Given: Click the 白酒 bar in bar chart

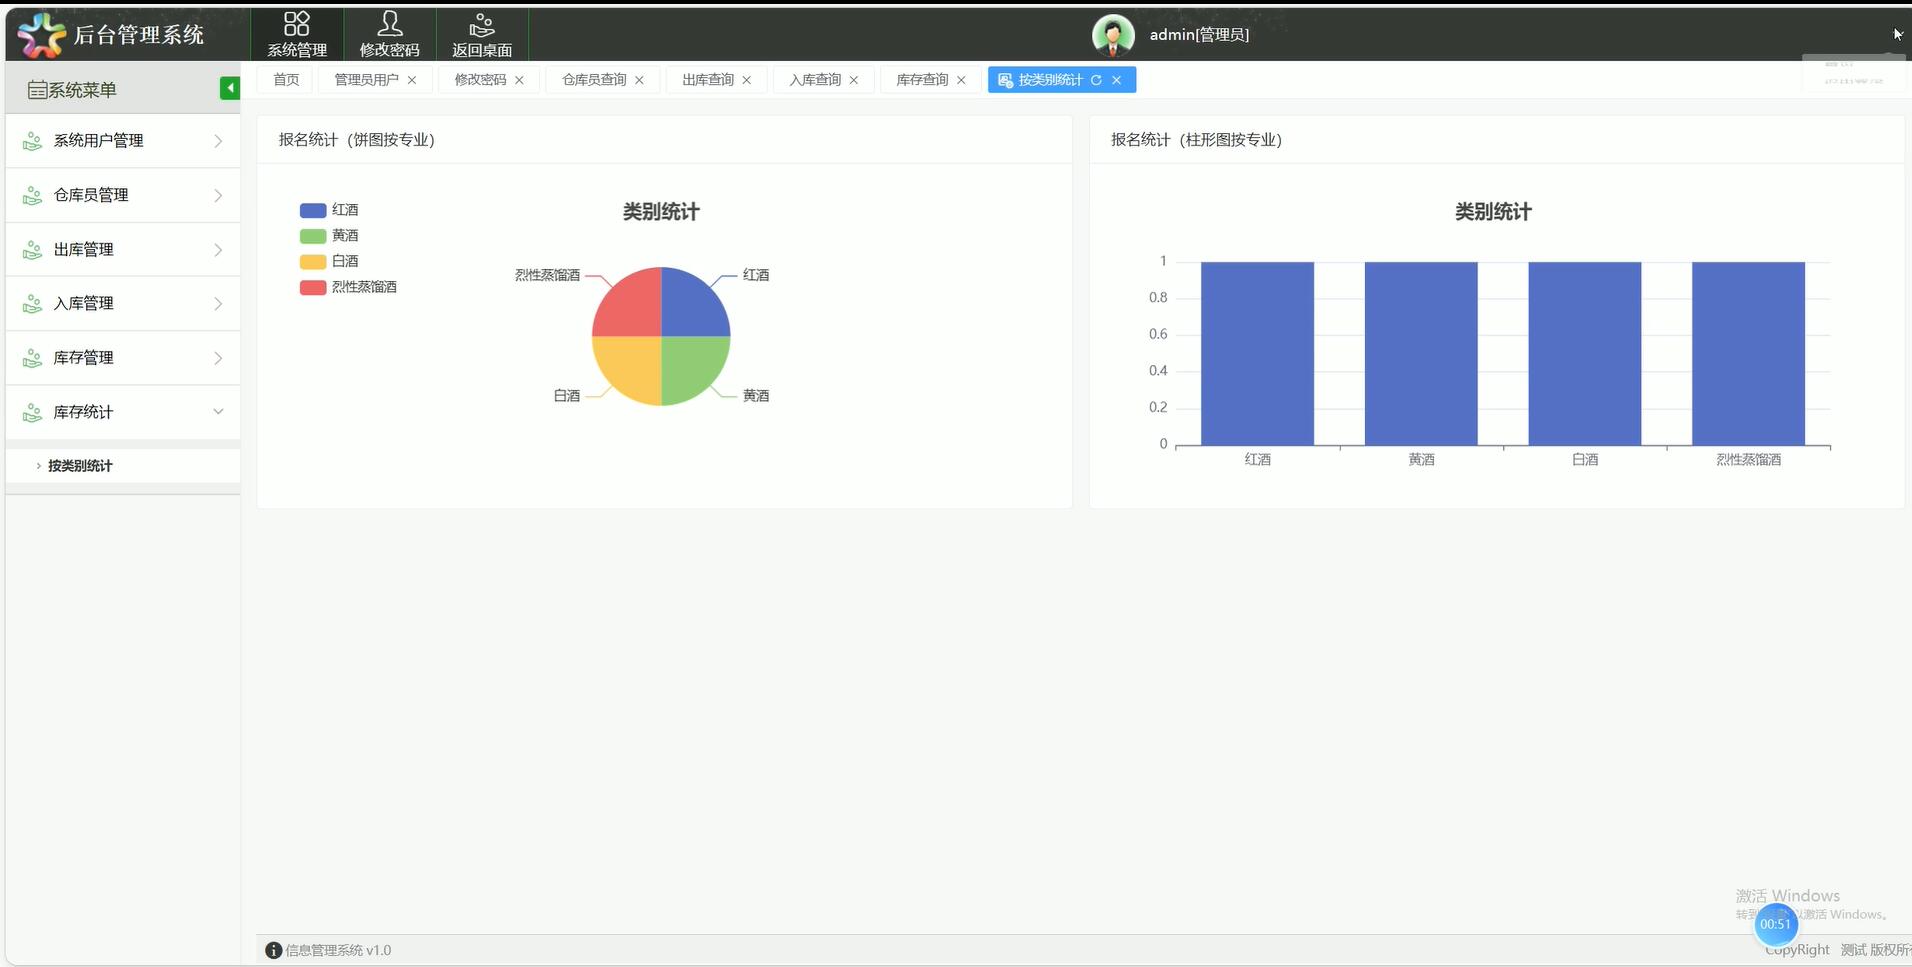Looking at the screenshot, I should pos(1584,353).
